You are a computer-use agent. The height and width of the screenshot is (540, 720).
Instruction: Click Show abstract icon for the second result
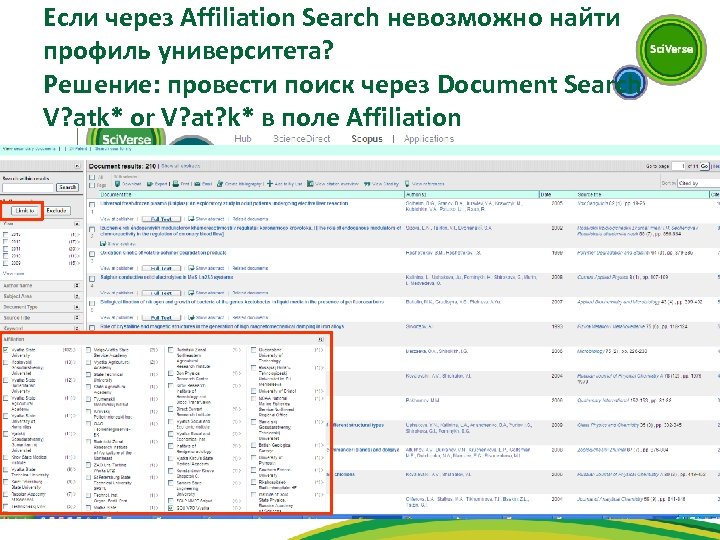point(103,244)
